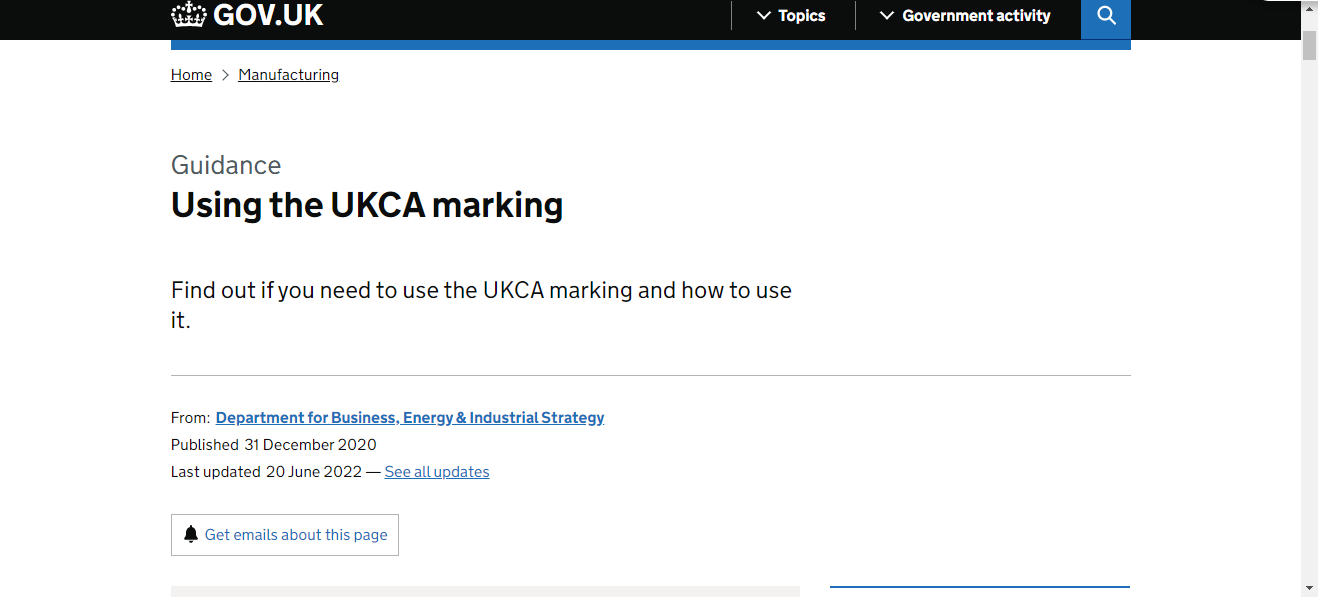Click the Last updated 20 June 2022 text
This screenshot has height=597, width=1318.
coord(266,472)
